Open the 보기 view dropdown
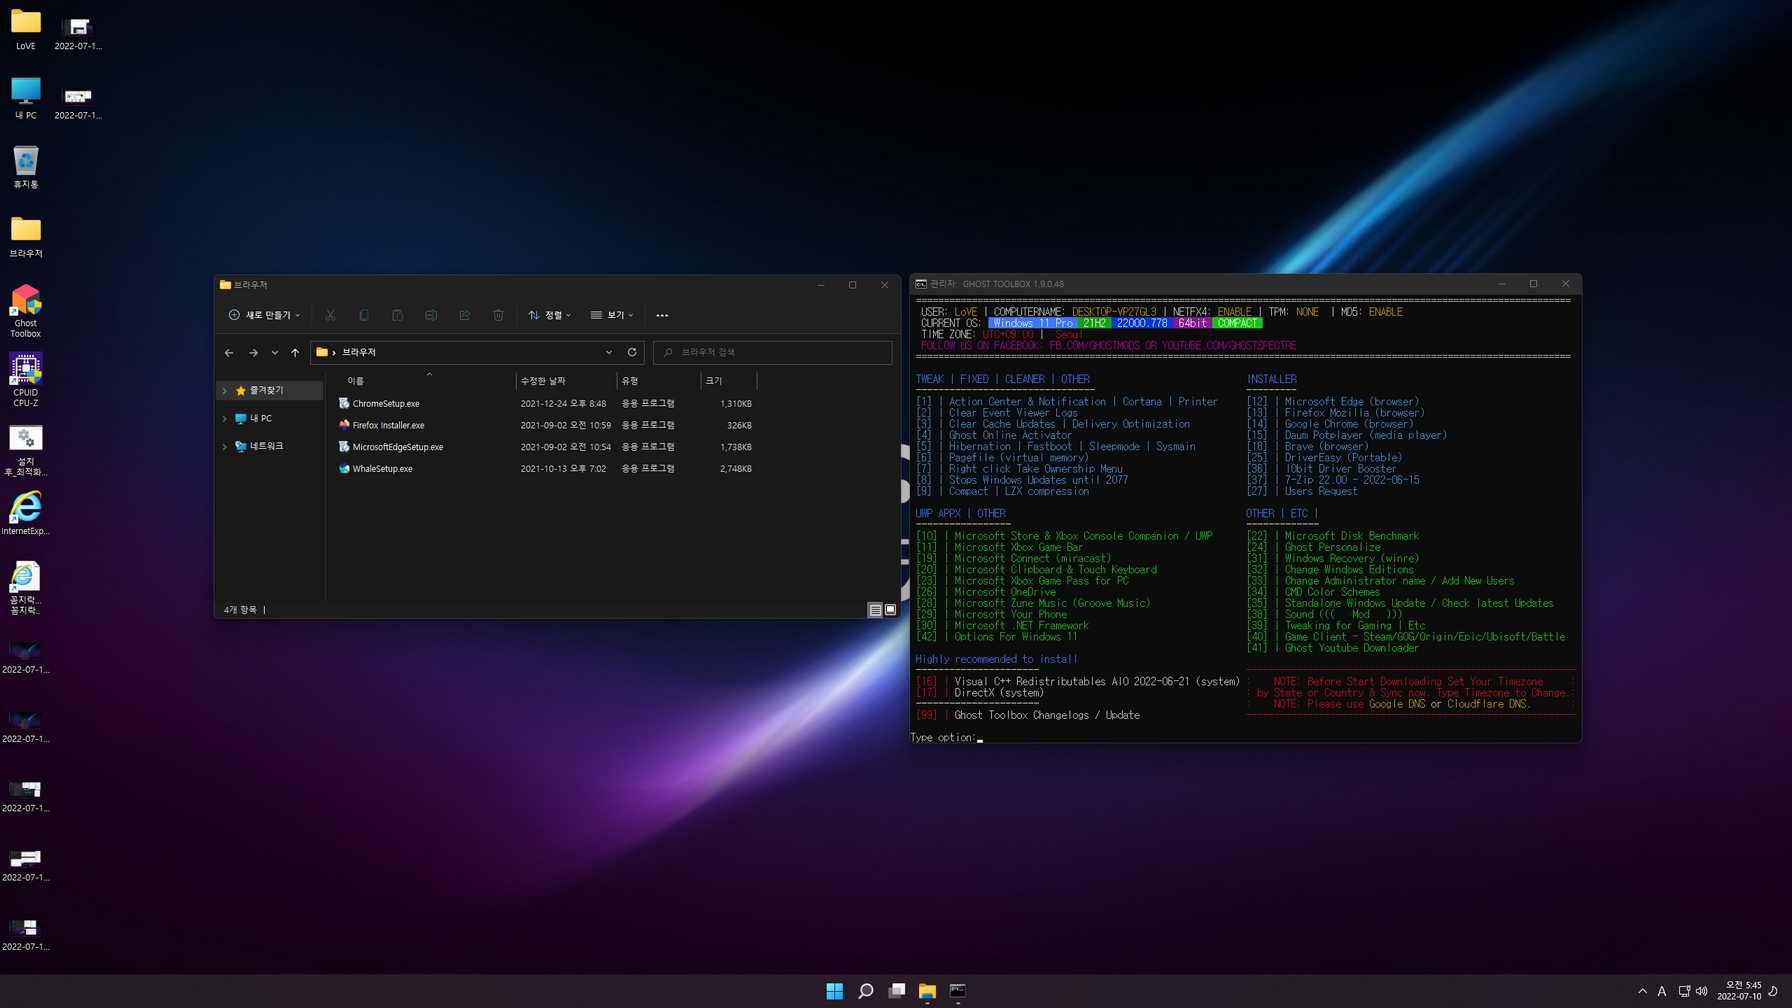The image size is (1792, 1008). [x=612, y=315]
